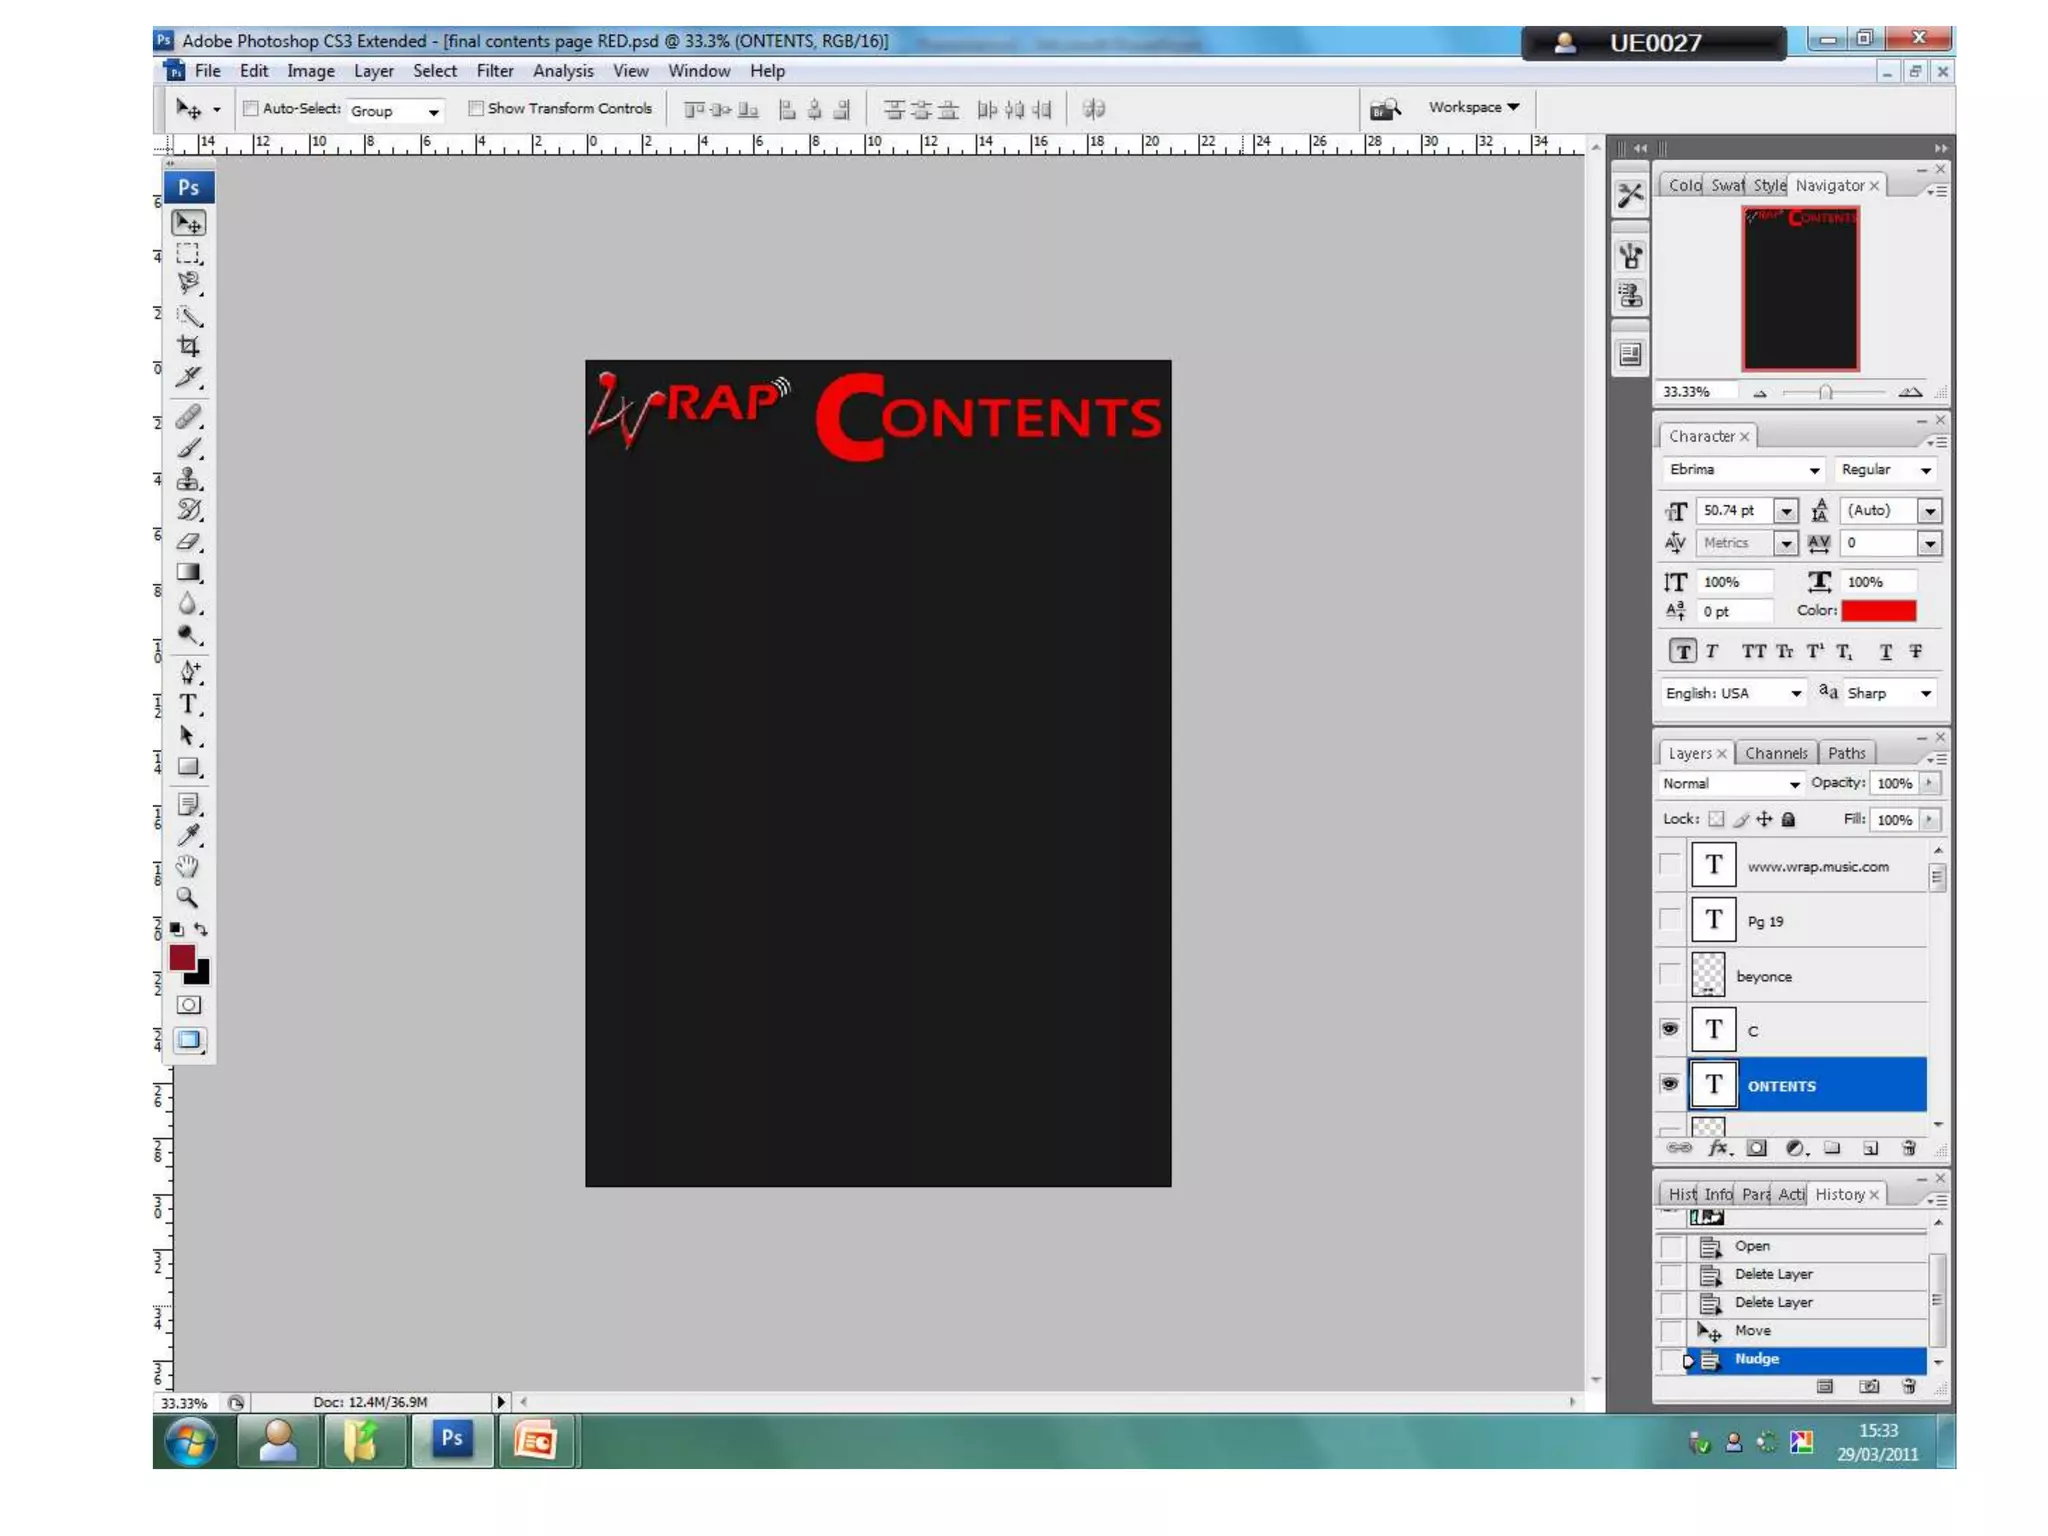Select the Eyedropper tool

click(189, 835)
